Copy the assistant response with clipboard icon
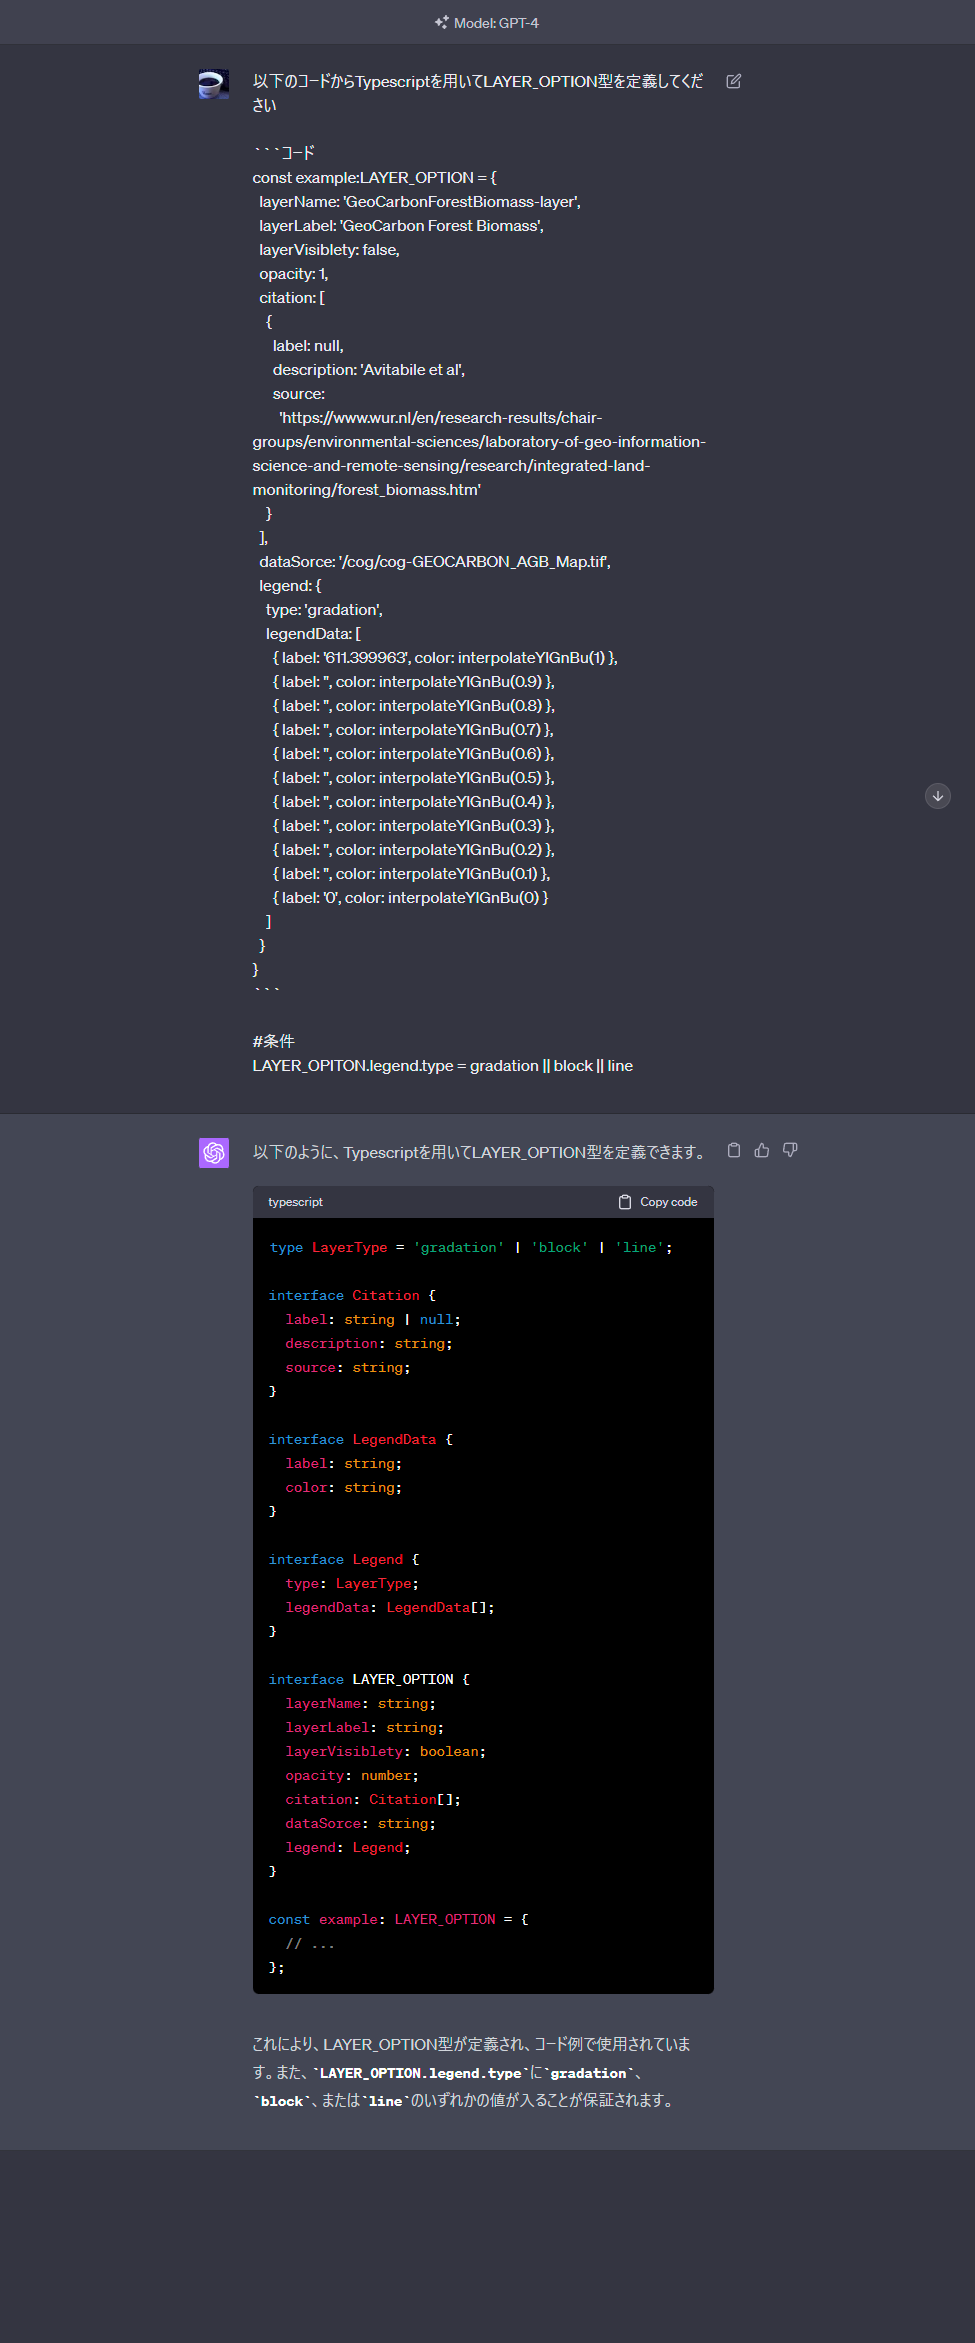The image size is (975, 2343). click(734, 1150)
